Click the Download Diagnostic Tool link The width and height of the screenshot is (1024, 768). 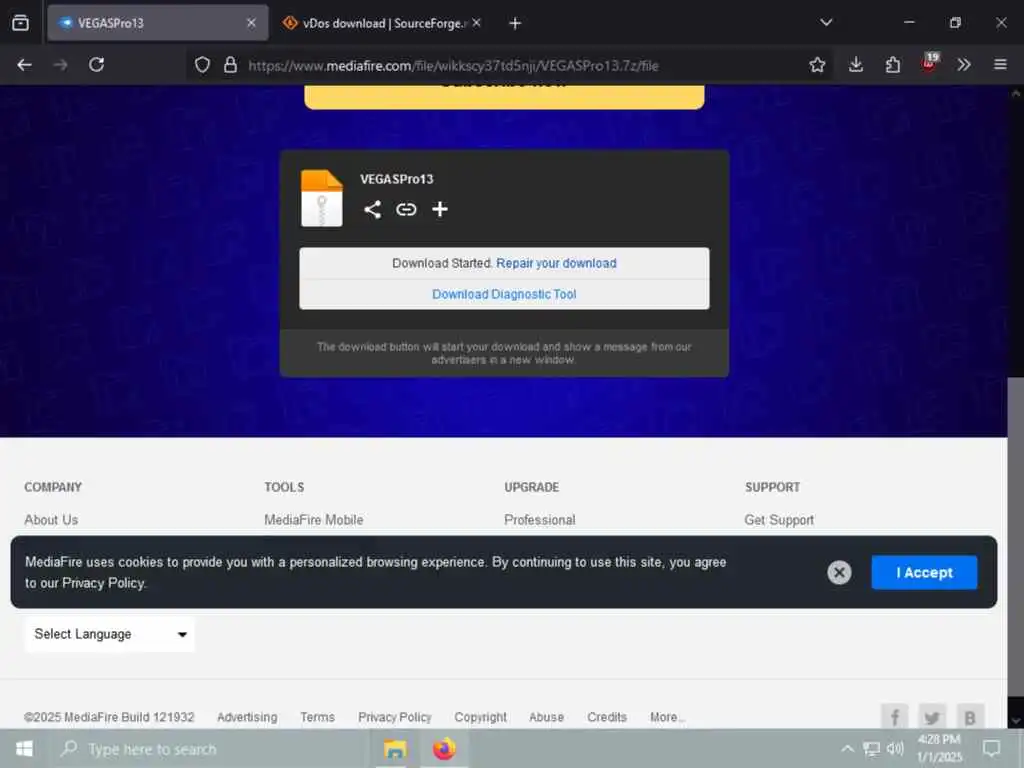[504, 295]
